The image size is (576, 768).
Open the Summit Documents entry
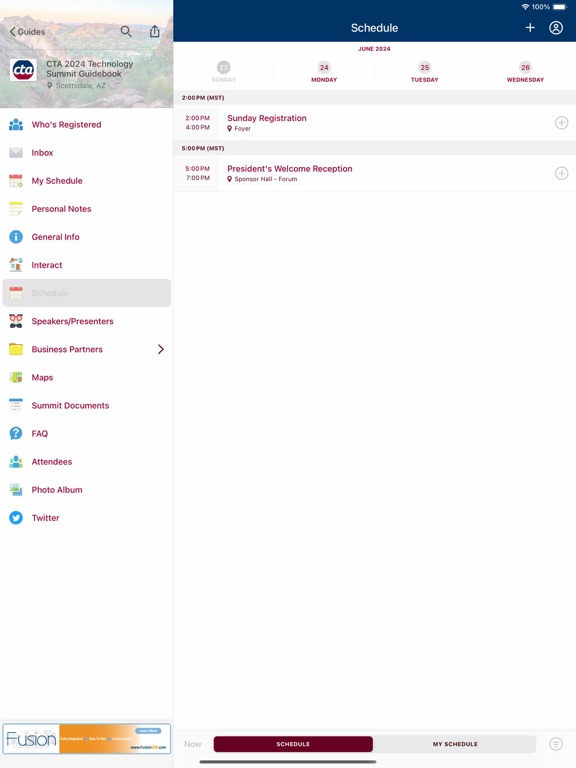click(x=87, y=406)
